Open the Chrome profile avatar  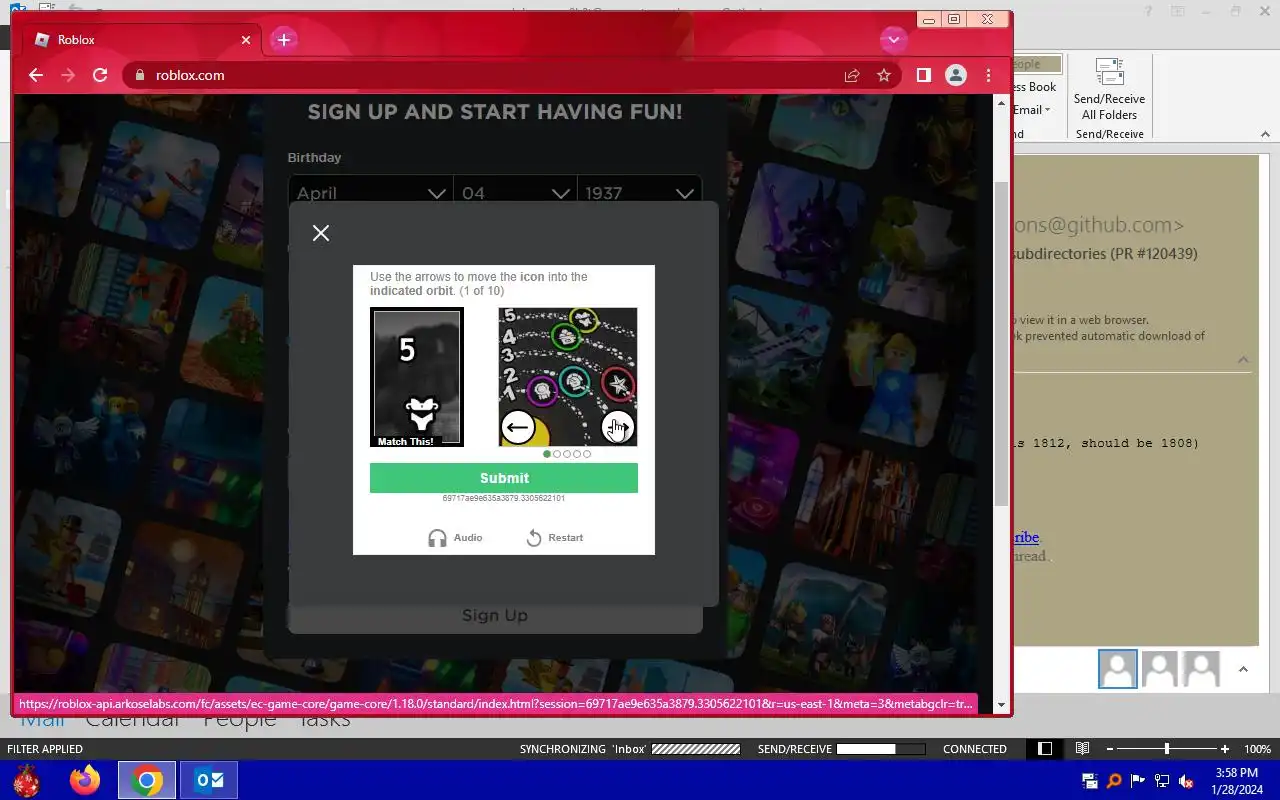pyautogui.click(x=956, y=75)
